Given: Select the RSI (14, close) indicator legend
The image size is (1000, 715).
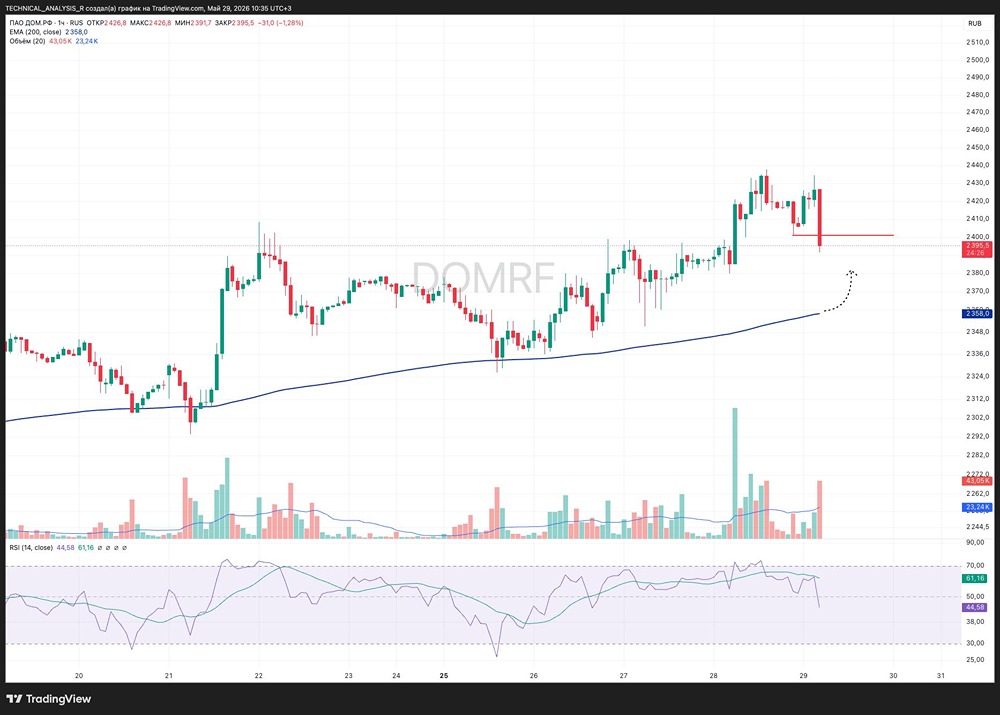Looking at the screenshot, I should coord(31,547).
